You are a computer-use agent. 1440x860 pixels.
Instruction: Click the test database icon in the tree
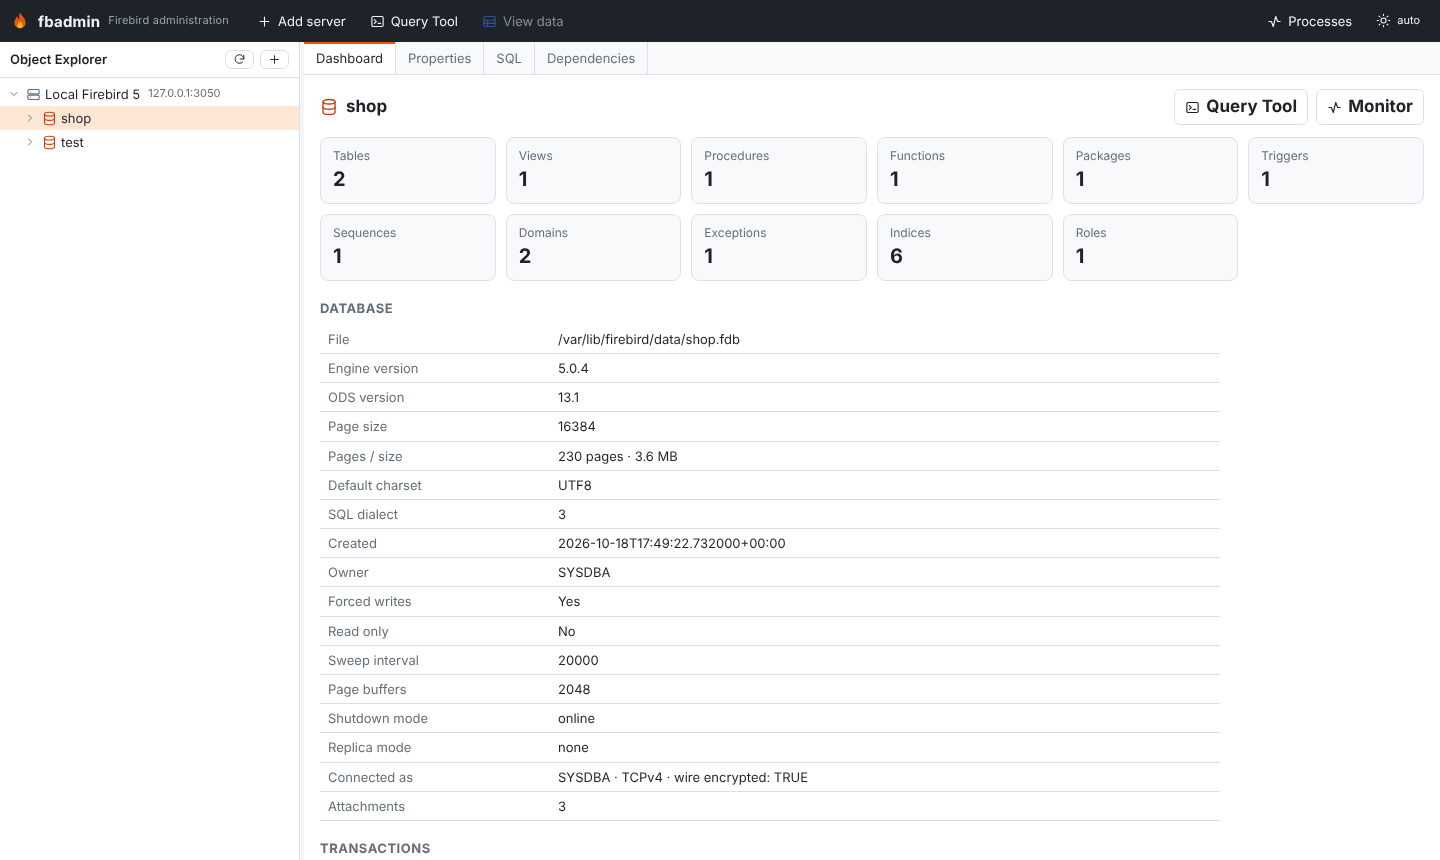49,142
